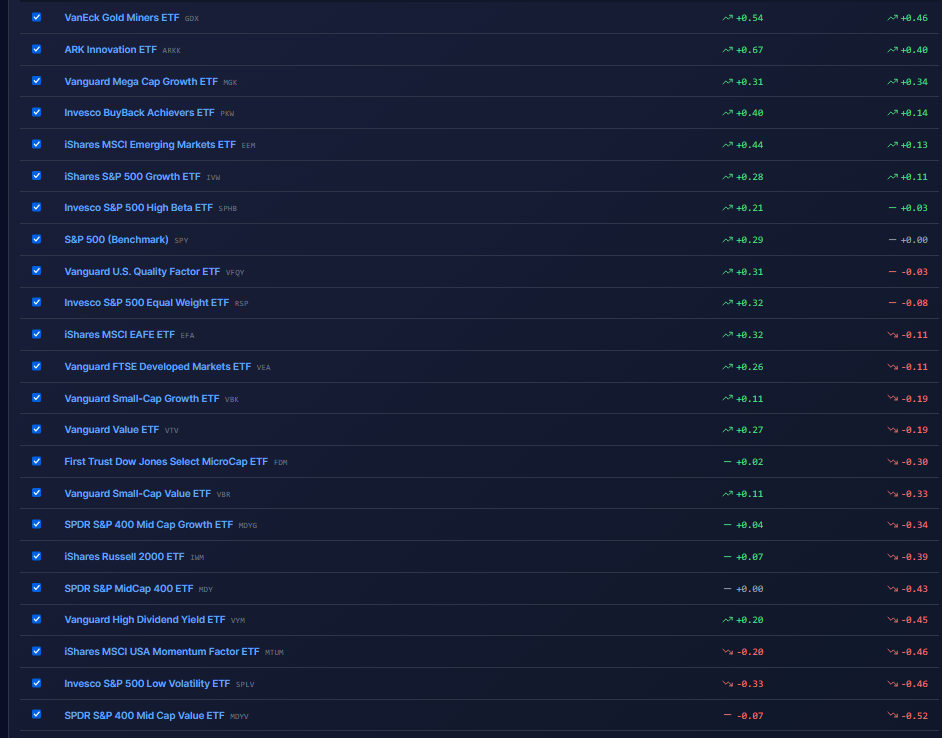Click the MTUM ticker label
The width and height of the screenshot is (942, 738).
pos(274,652)
